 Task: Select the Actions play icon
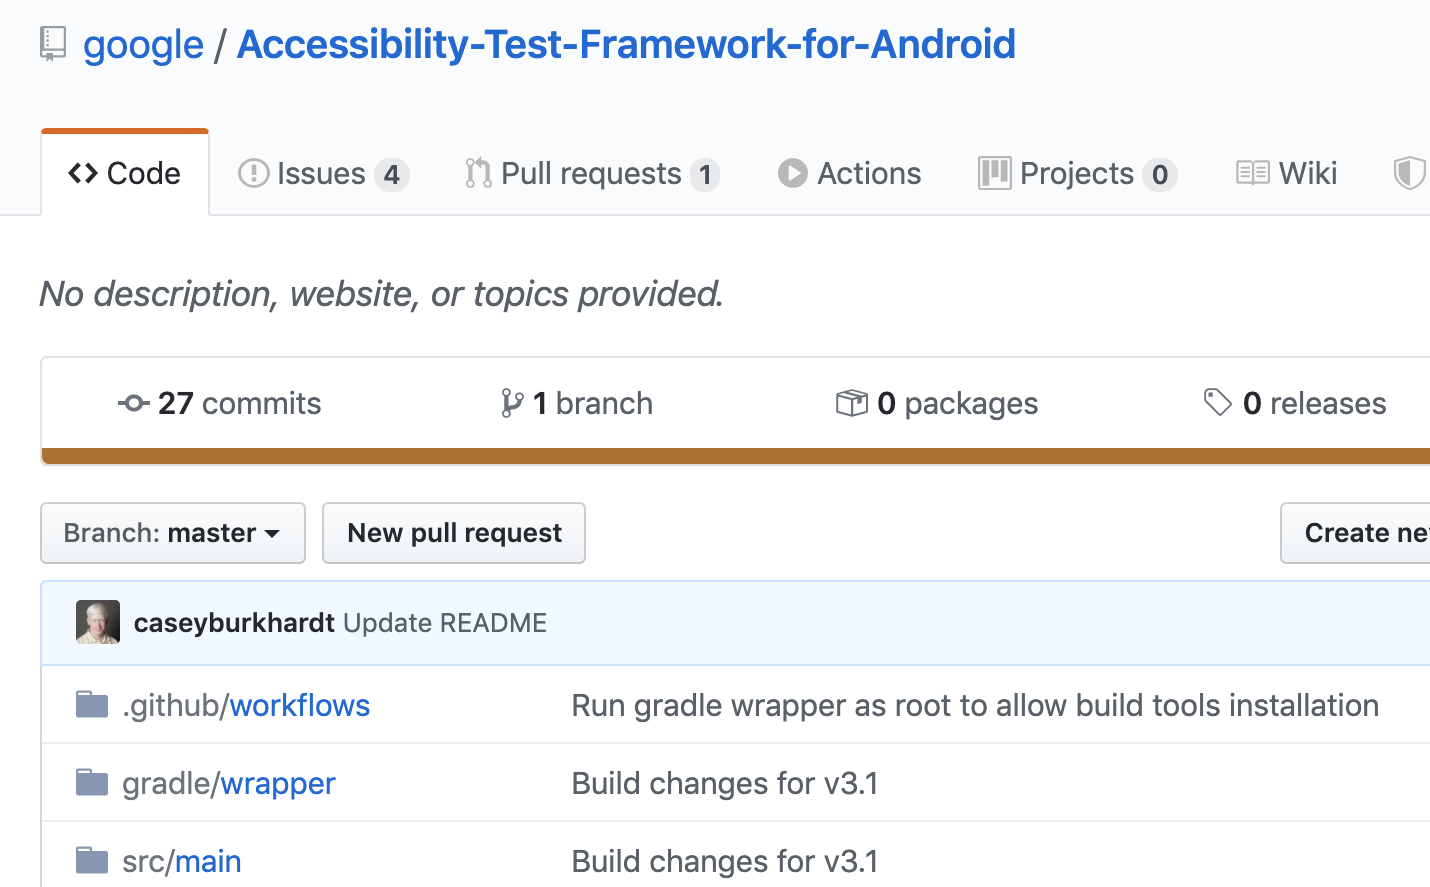pyautogui.click(x=792, y=173)
